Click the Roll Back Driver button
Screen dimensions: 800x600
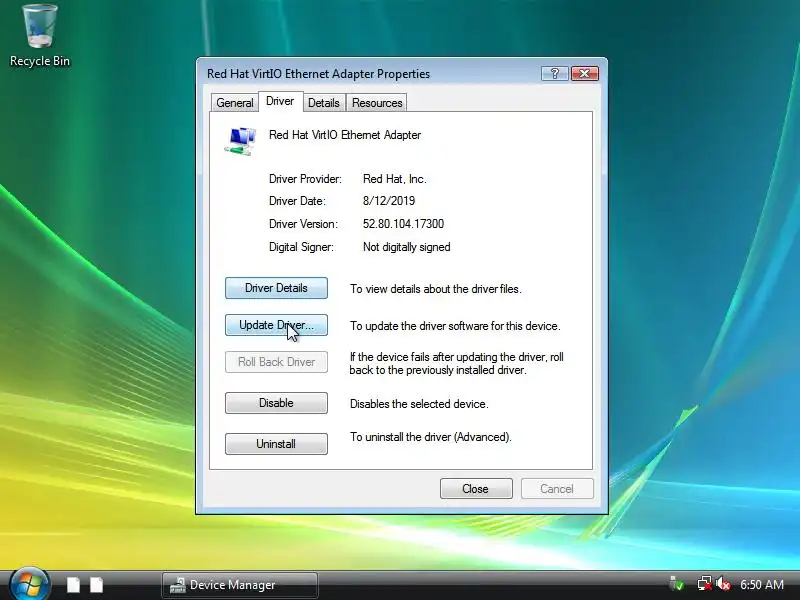click(276, 362)
